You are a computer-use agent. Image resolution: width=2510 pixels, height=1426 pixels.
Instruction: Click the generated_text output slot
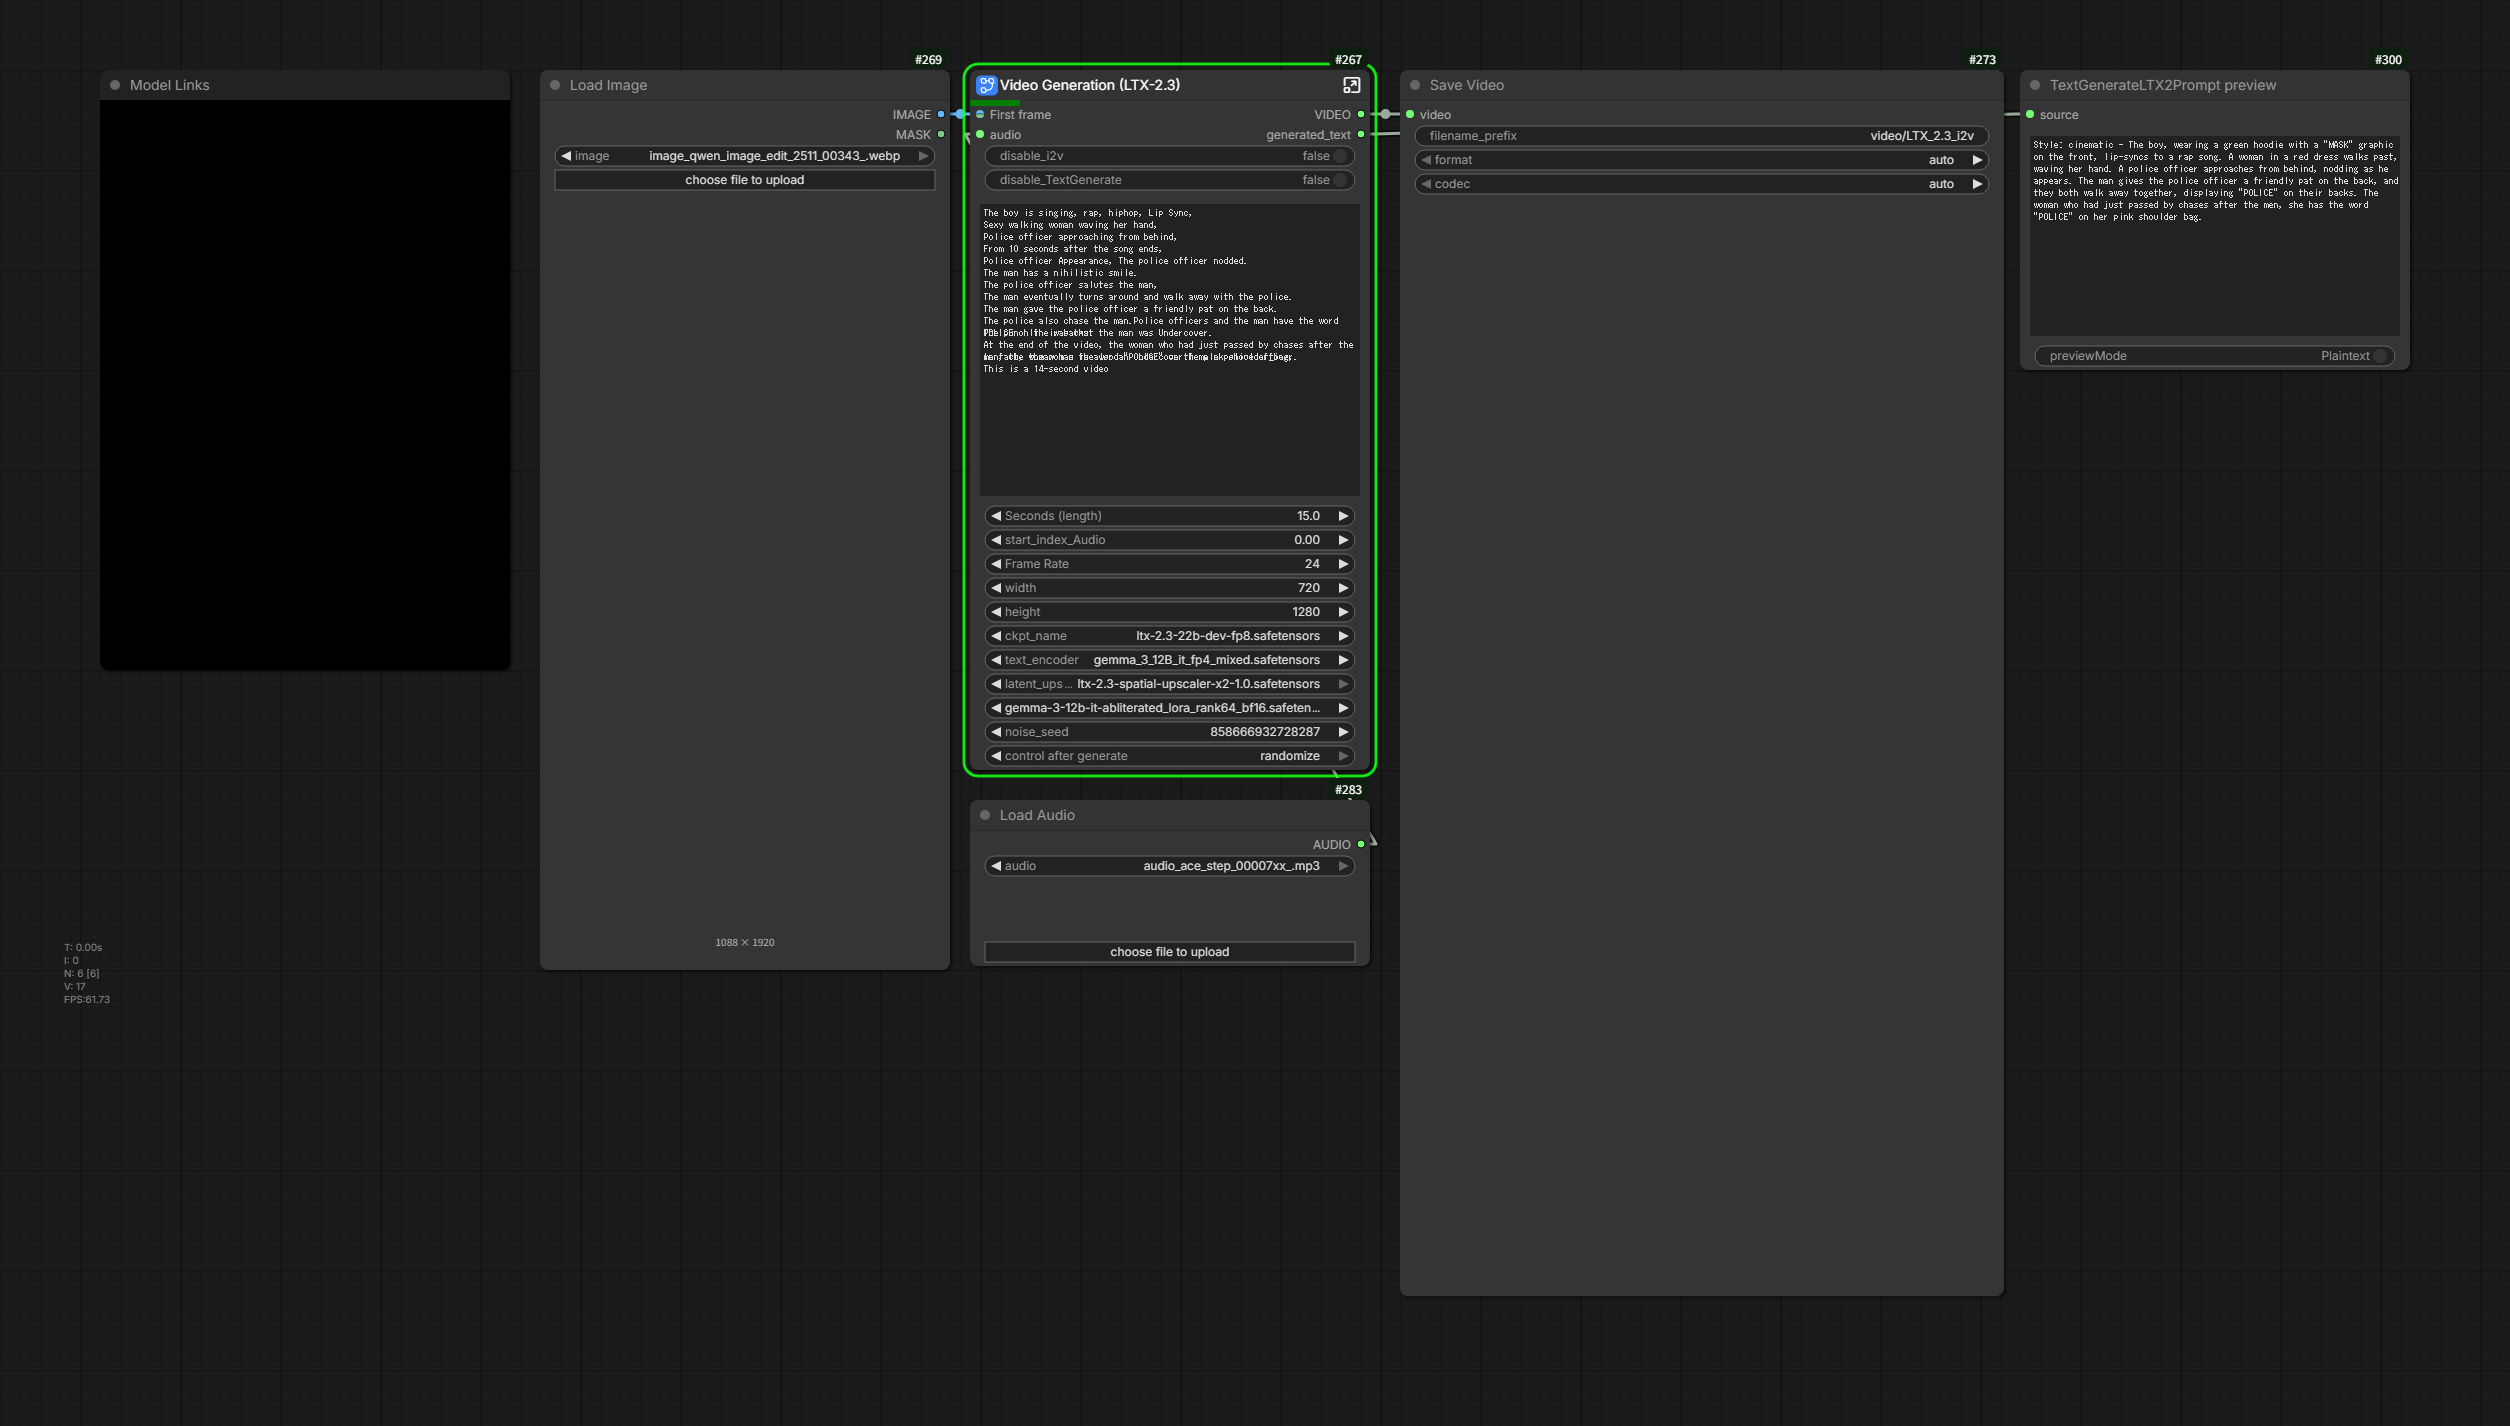pyautogui.click(x=1361, y=134)
